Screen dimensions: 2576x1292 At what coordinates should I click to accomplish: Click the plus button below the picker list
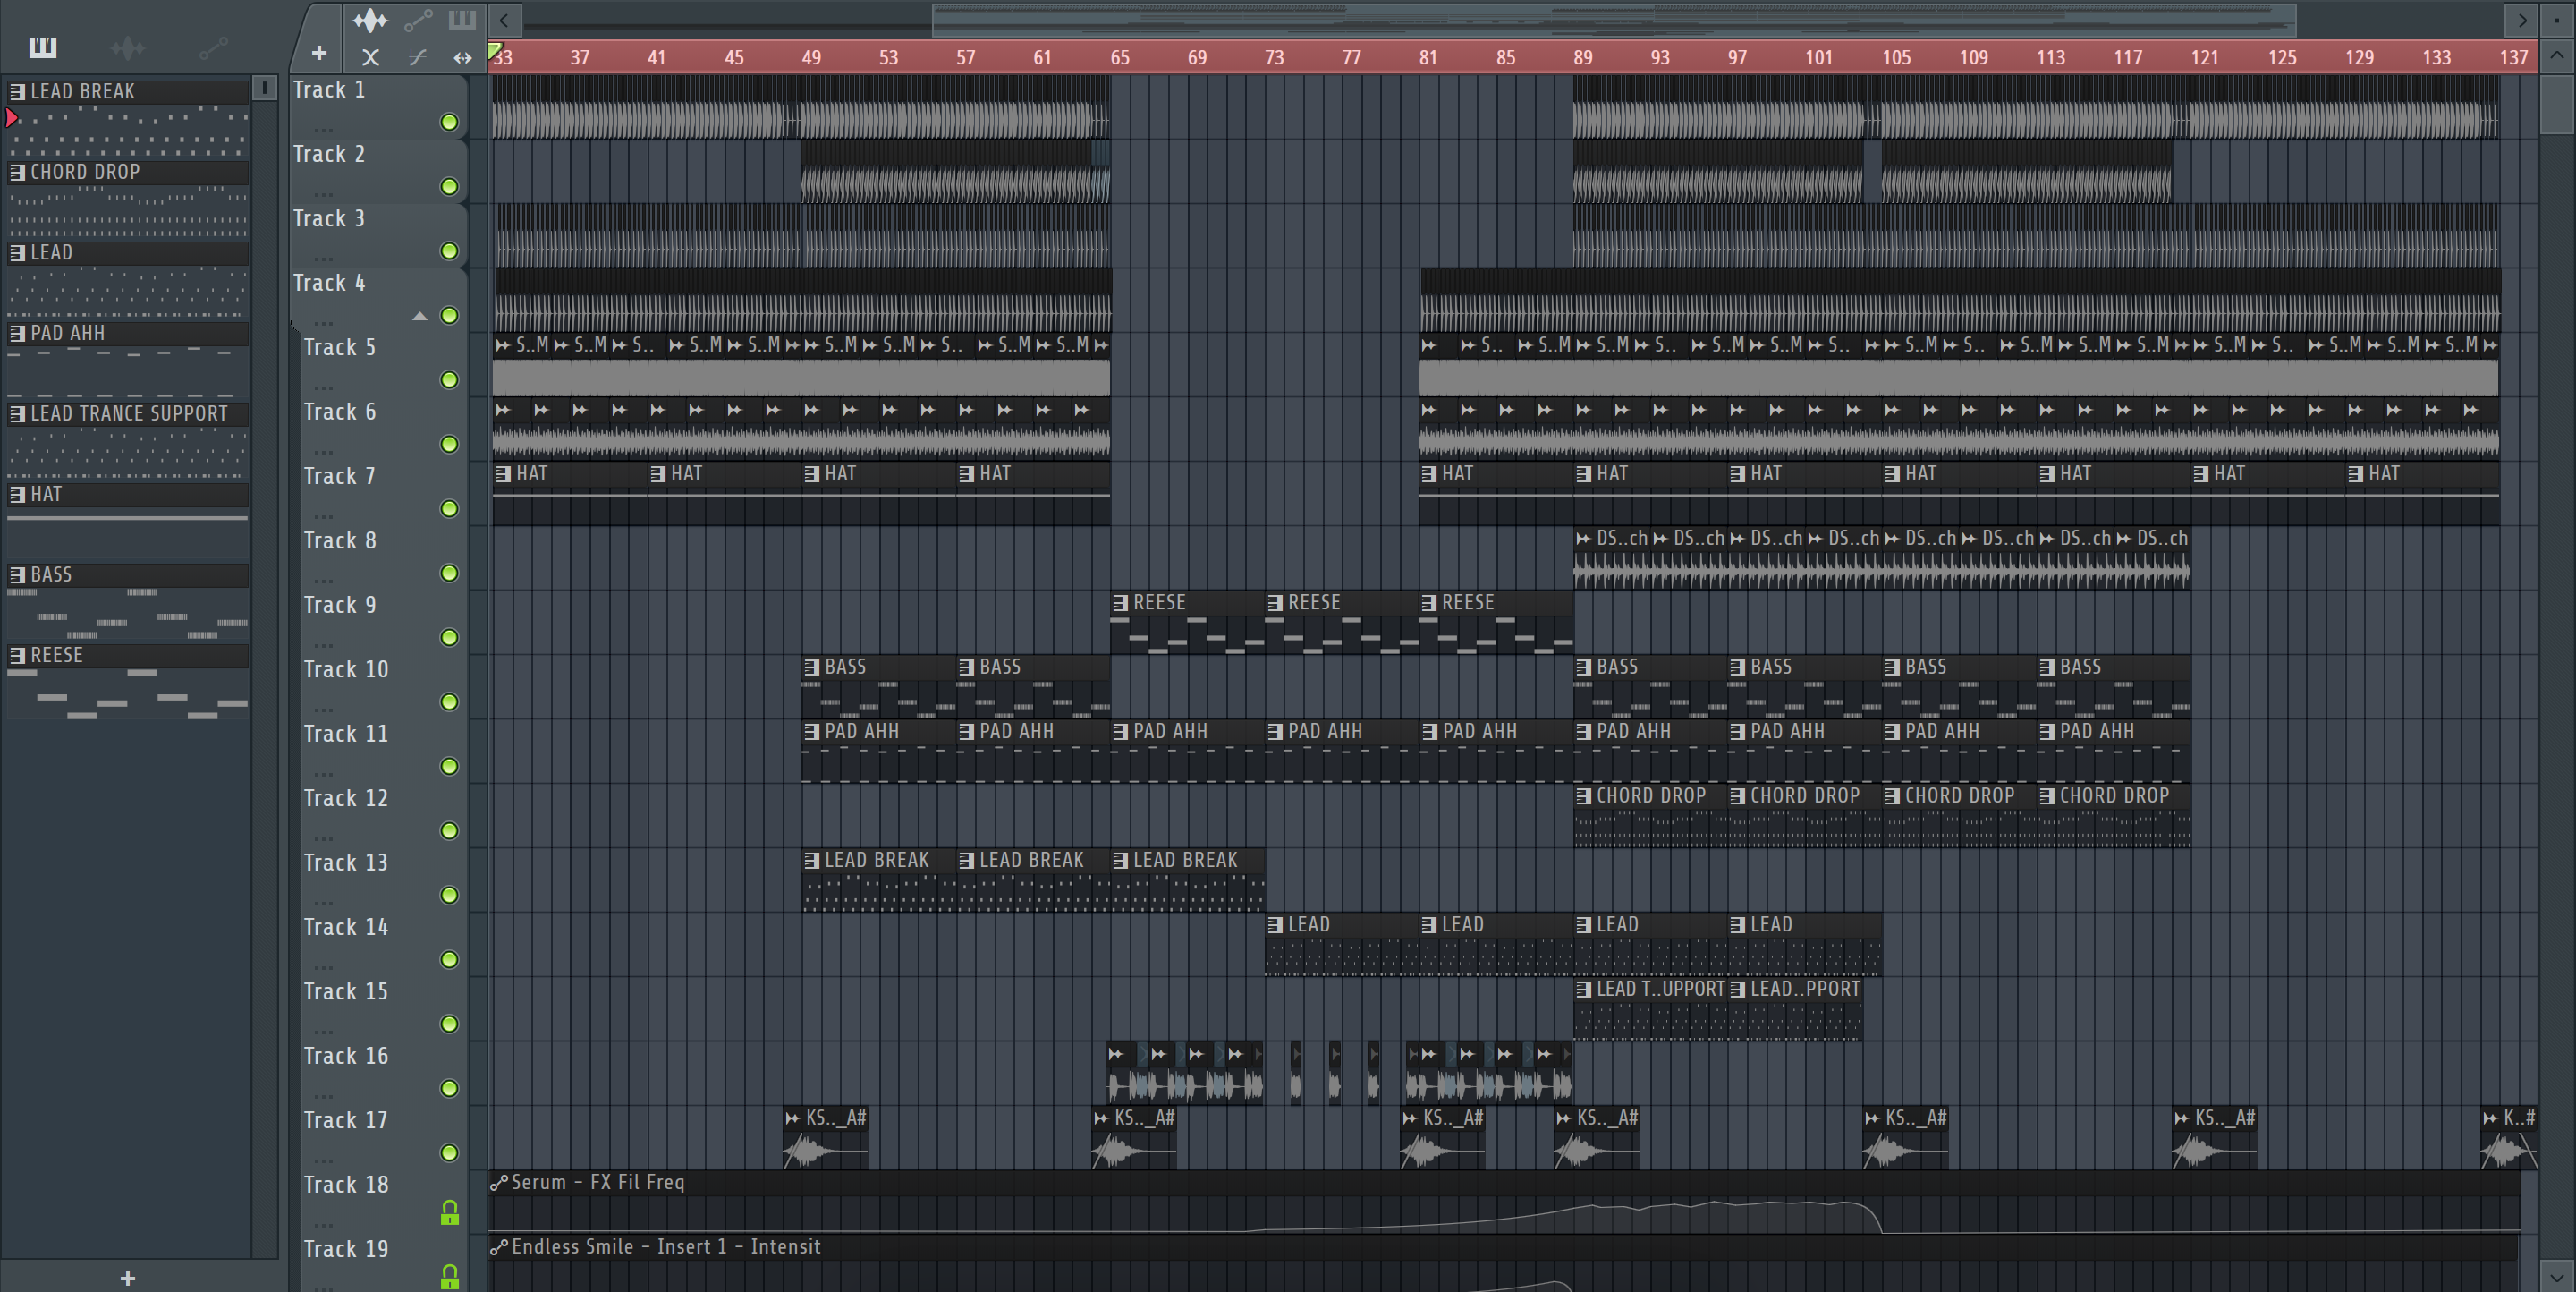[x=128, y=1278]
